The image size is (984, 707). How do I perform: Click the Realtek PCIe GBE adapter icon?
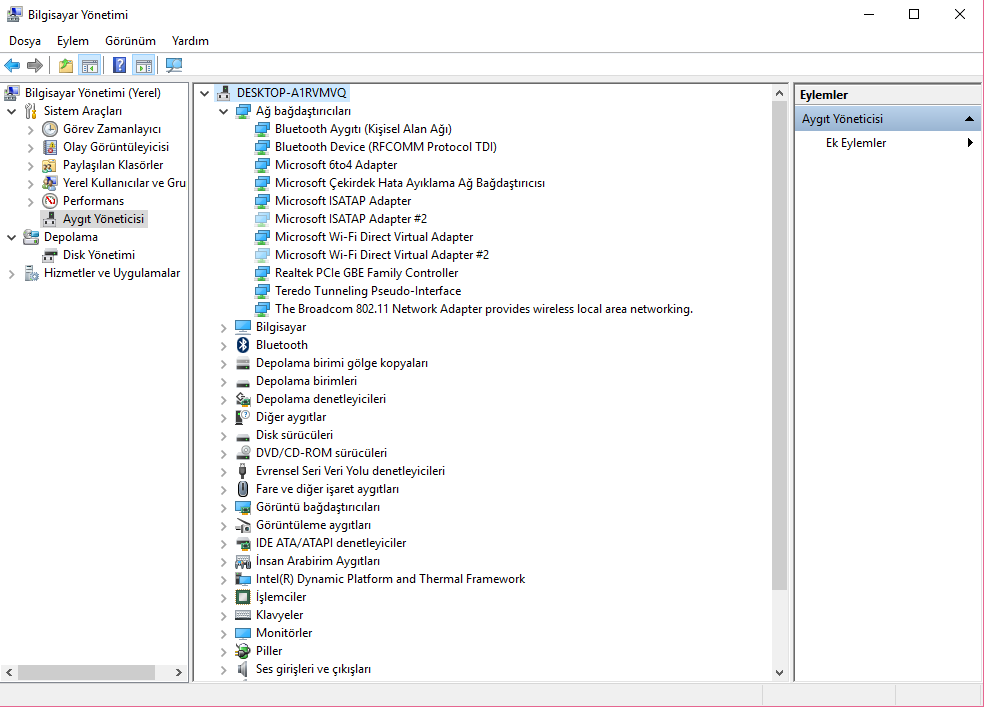point(262,274)
